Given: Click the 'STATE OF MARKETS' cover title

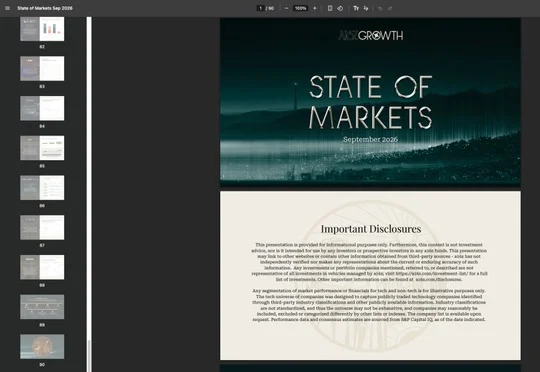Looking at the screenshot, I should tap(371, 102).
